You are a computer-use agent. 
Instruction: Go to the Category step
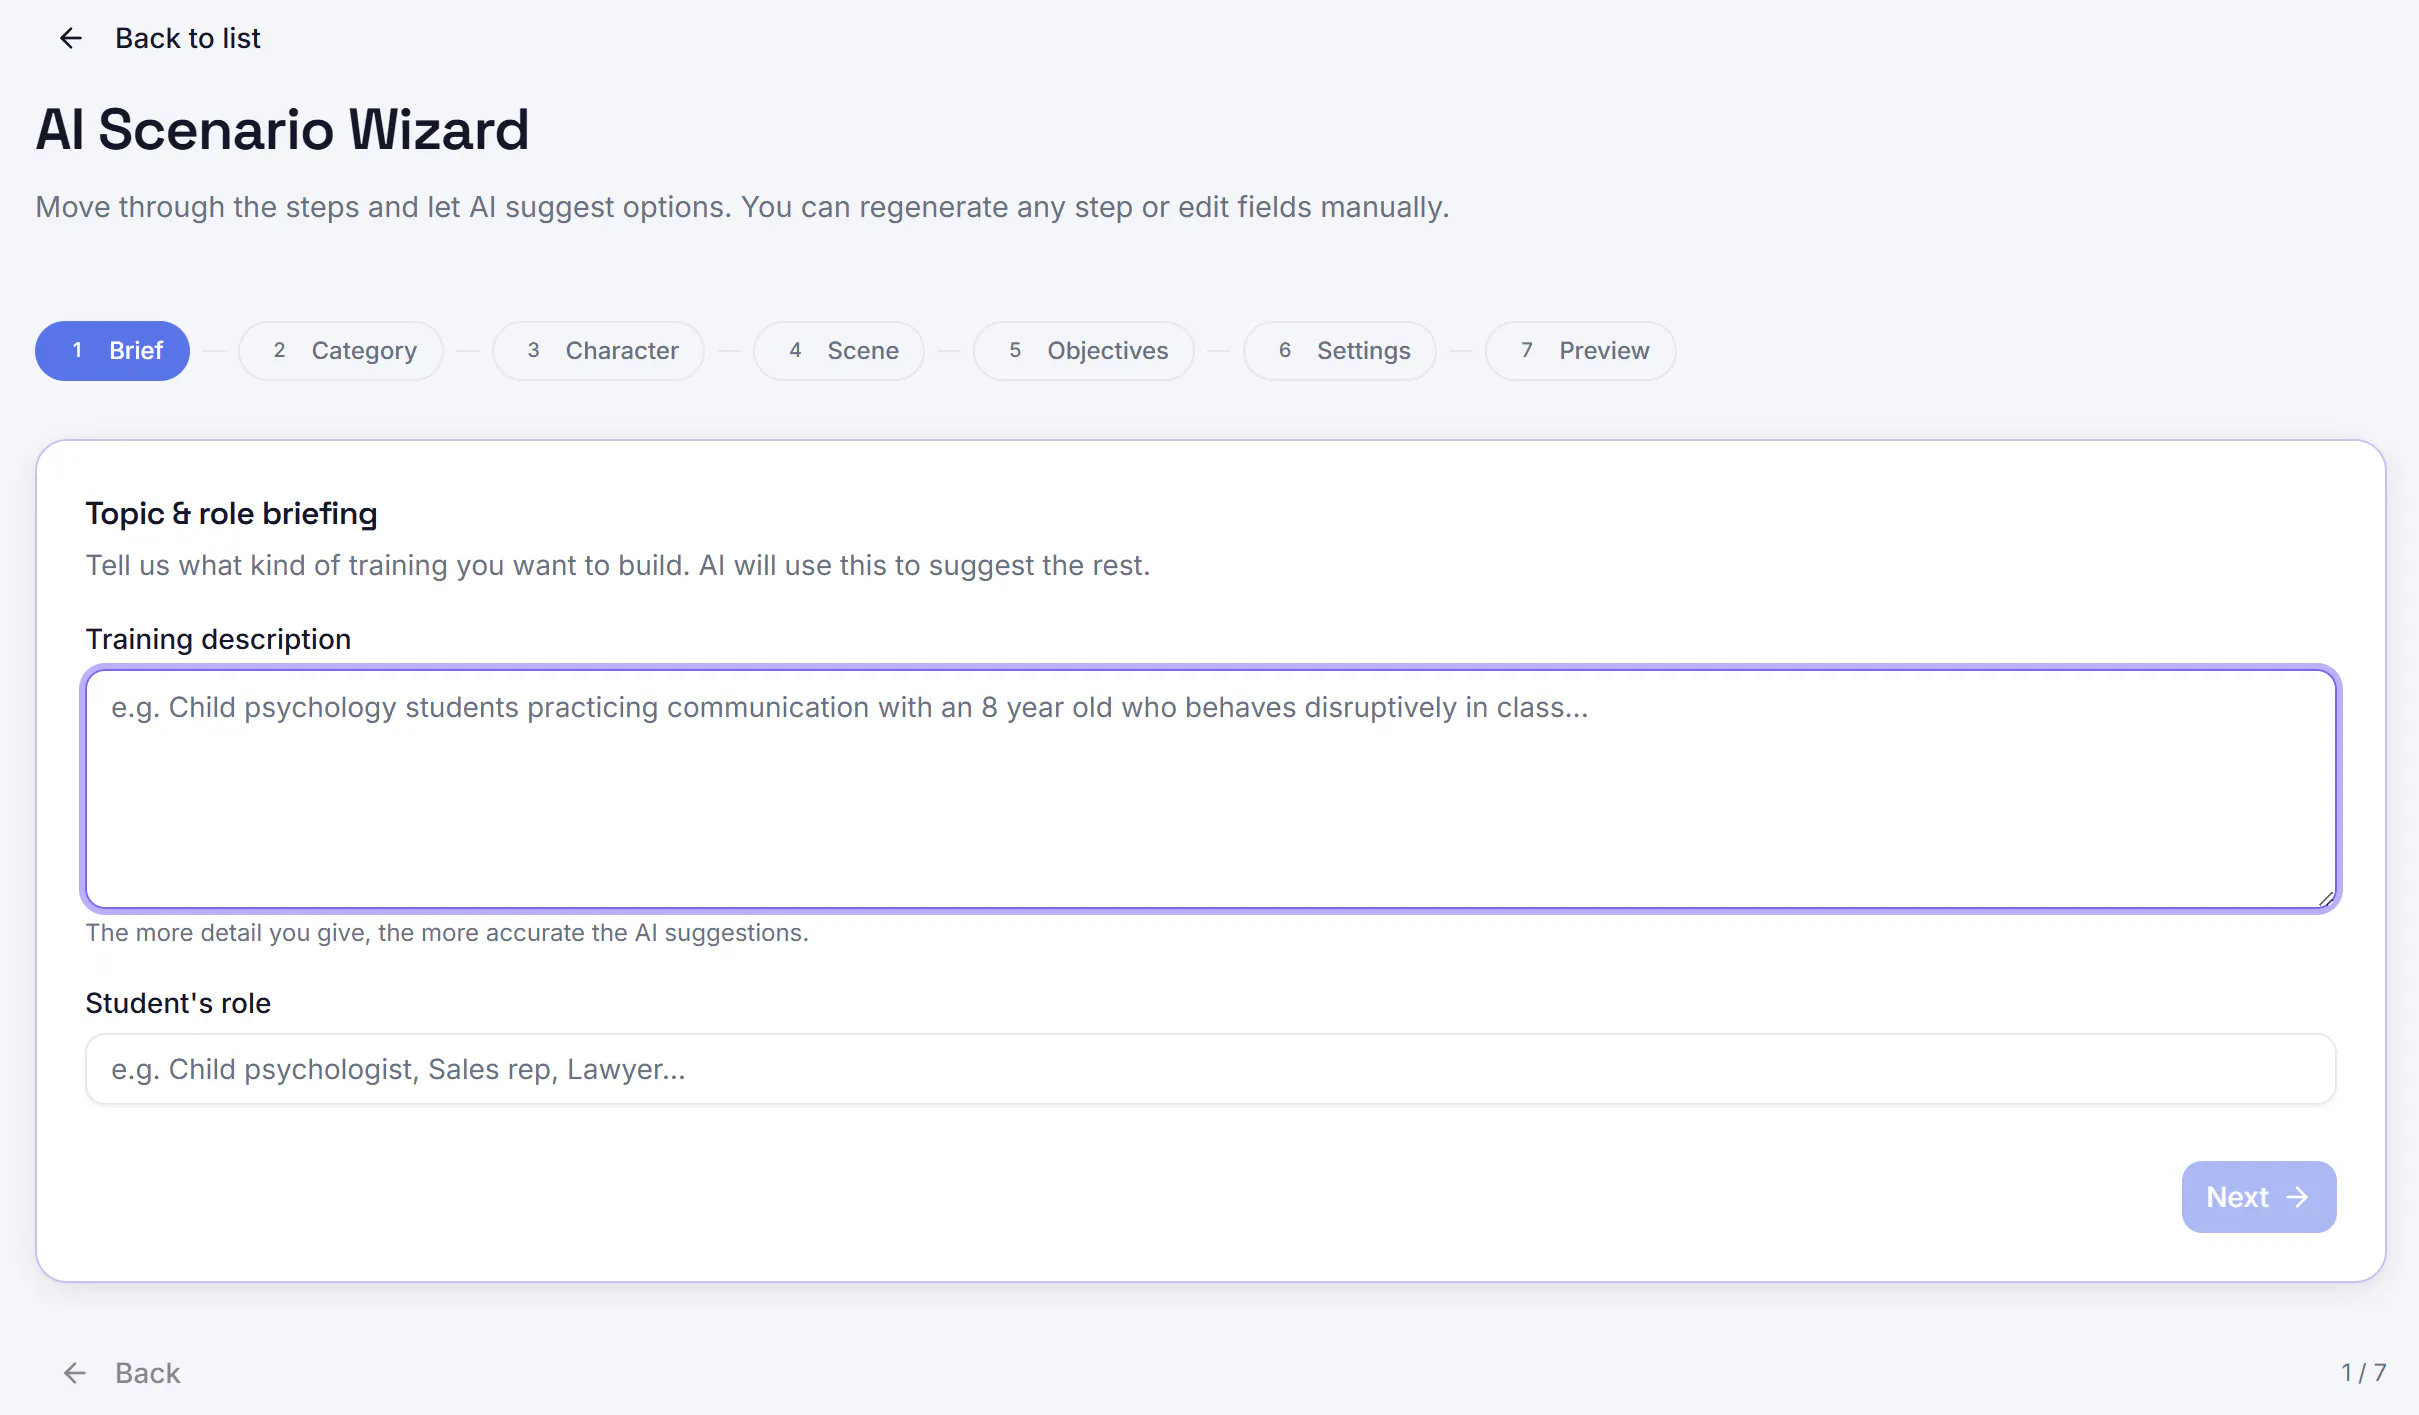(341, 351)
